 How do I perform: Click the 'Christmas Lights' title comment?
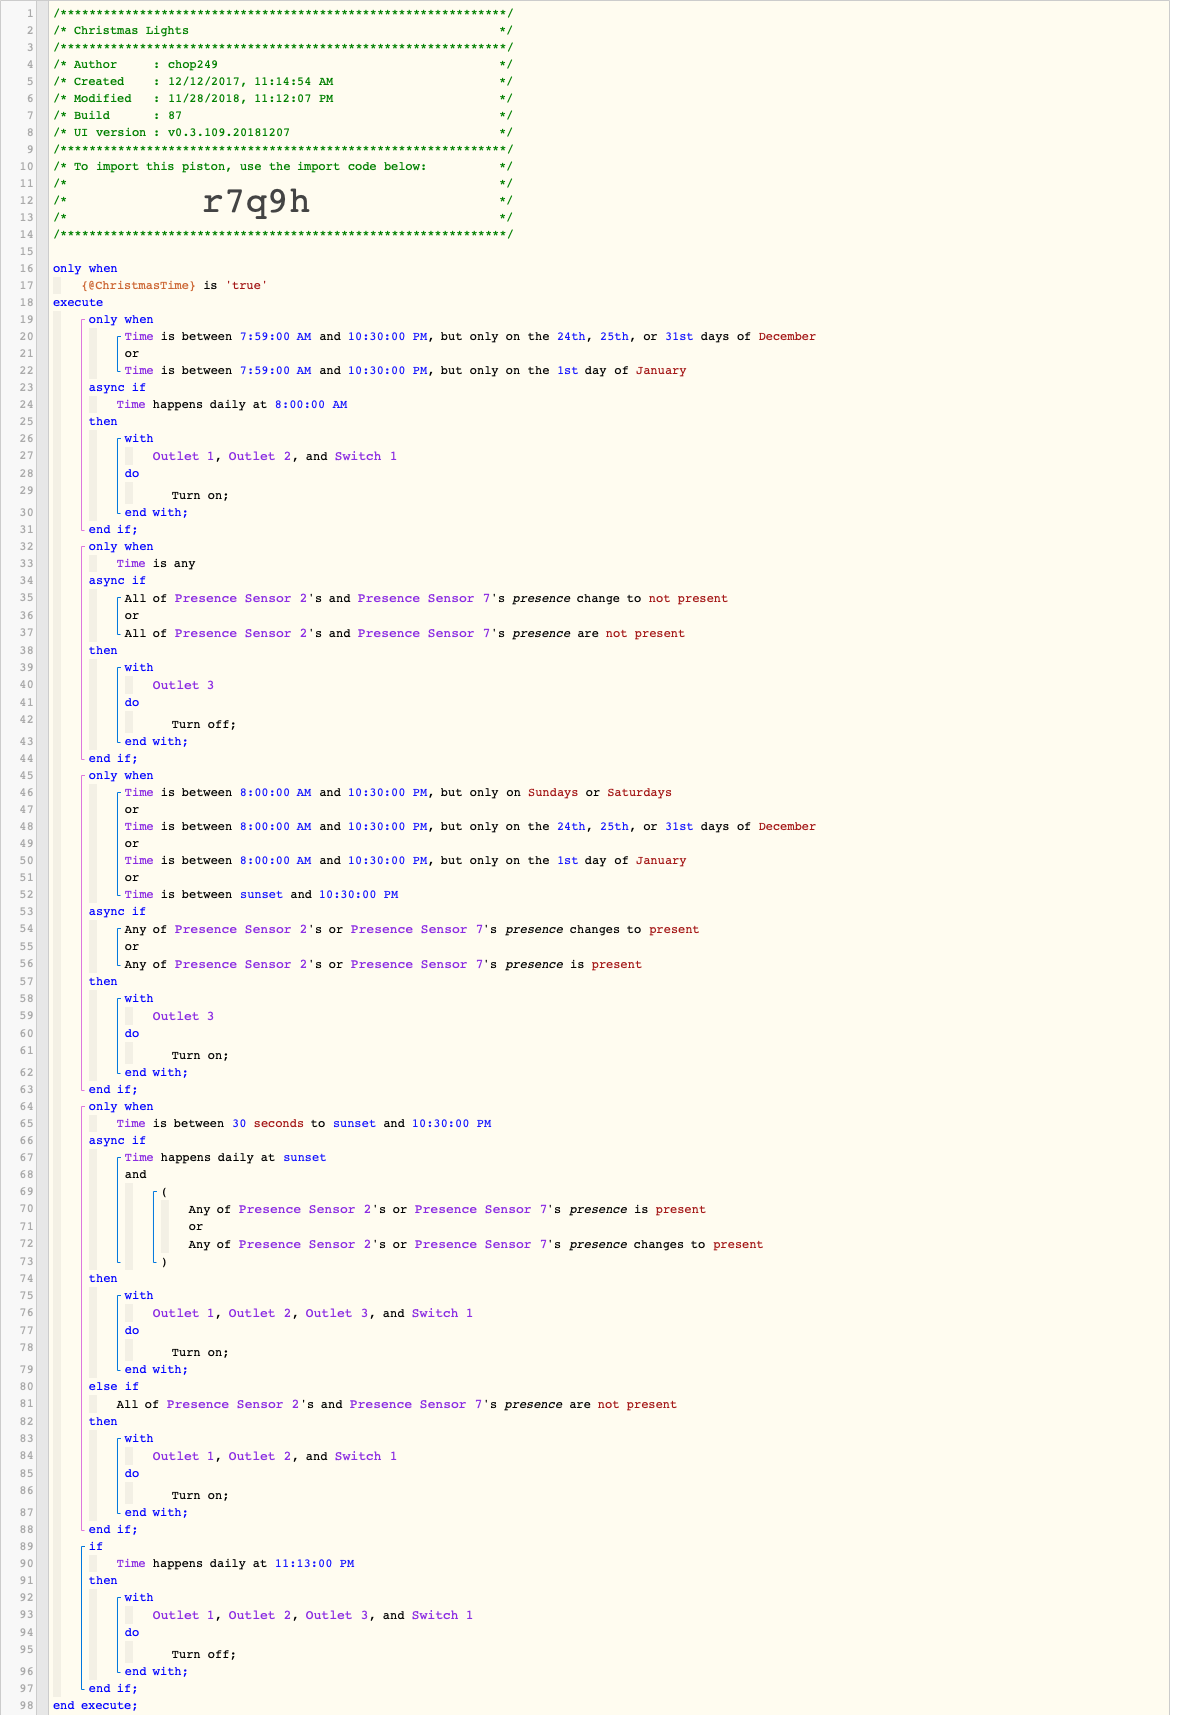click(131, 30)
